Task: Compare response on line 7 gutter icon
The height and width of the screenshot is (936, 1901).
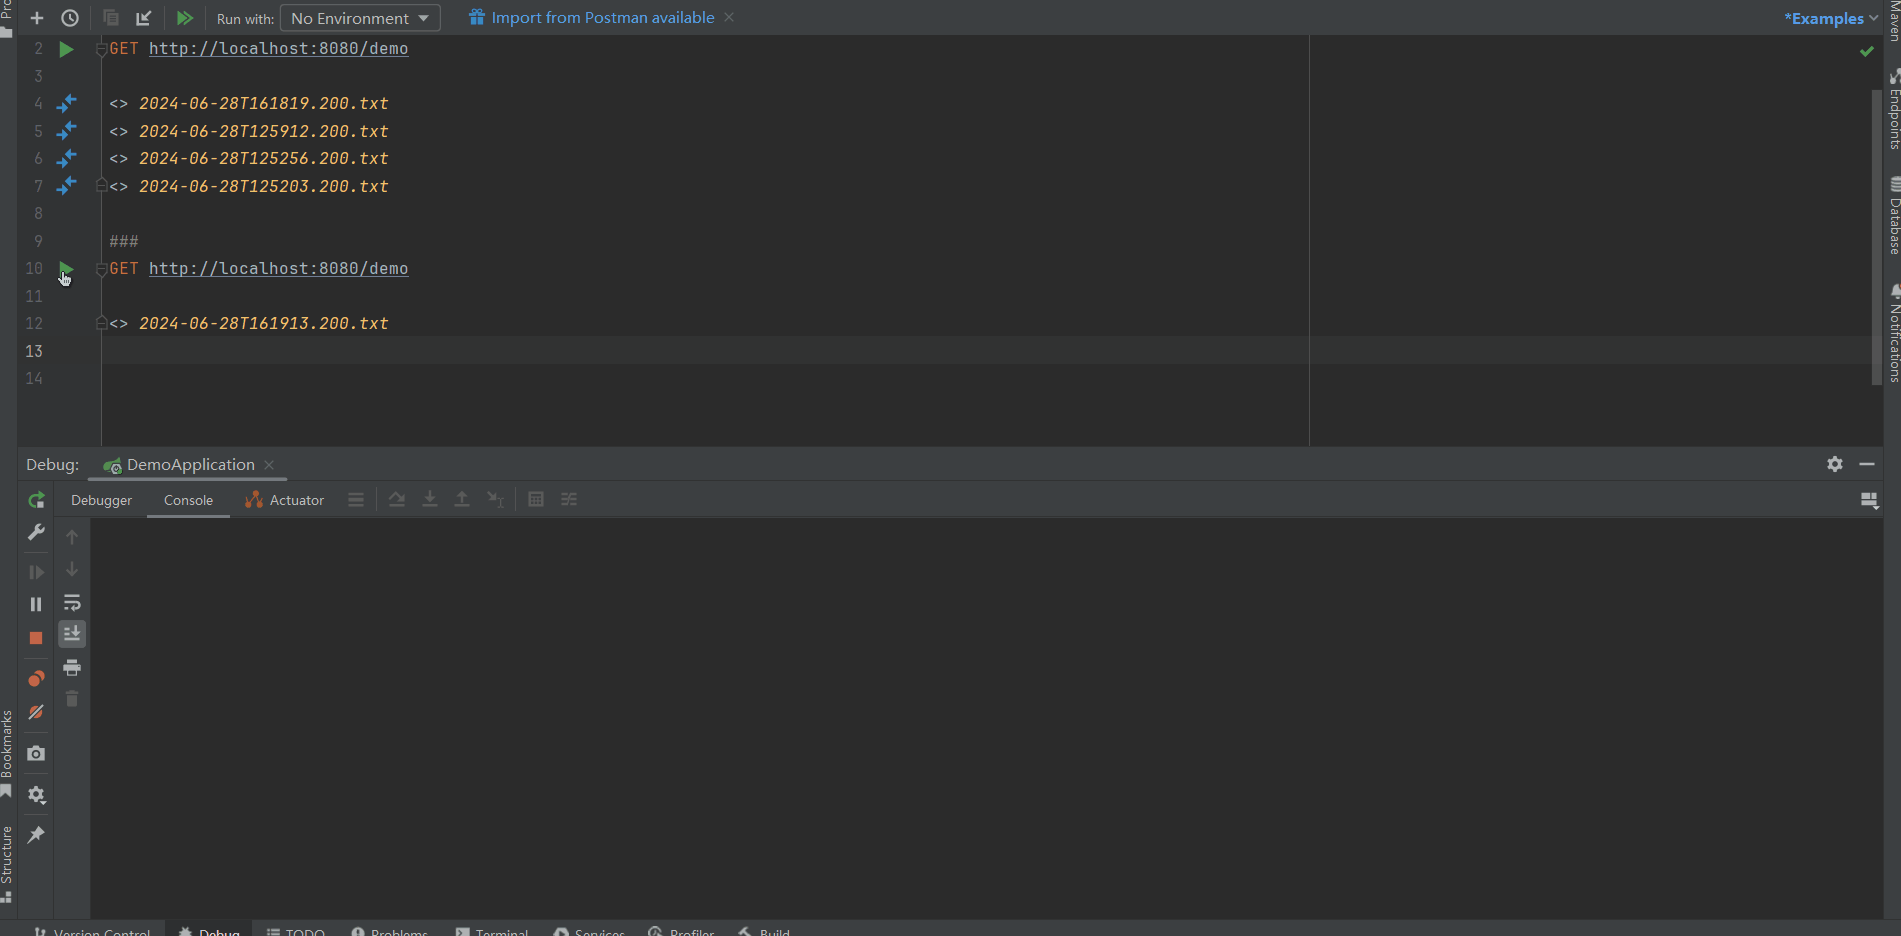Action: point(66,186)
